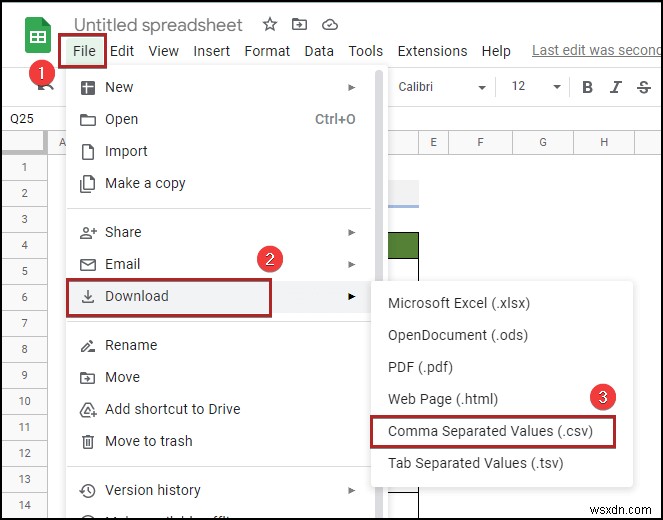Click the Rename pencil icon
The height and width of the screenshot is (520, 663).
pyautogui.click(x=88, y=346)
